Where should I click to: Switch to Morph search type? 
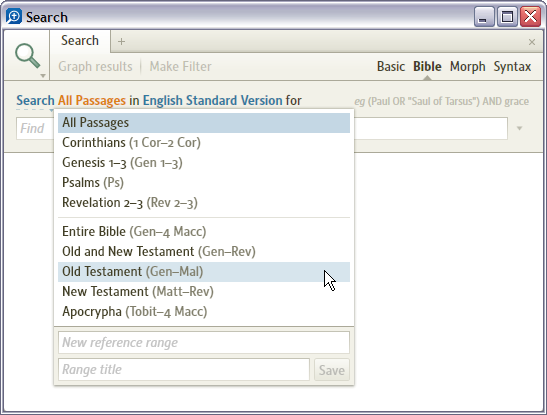coord(467,66)
